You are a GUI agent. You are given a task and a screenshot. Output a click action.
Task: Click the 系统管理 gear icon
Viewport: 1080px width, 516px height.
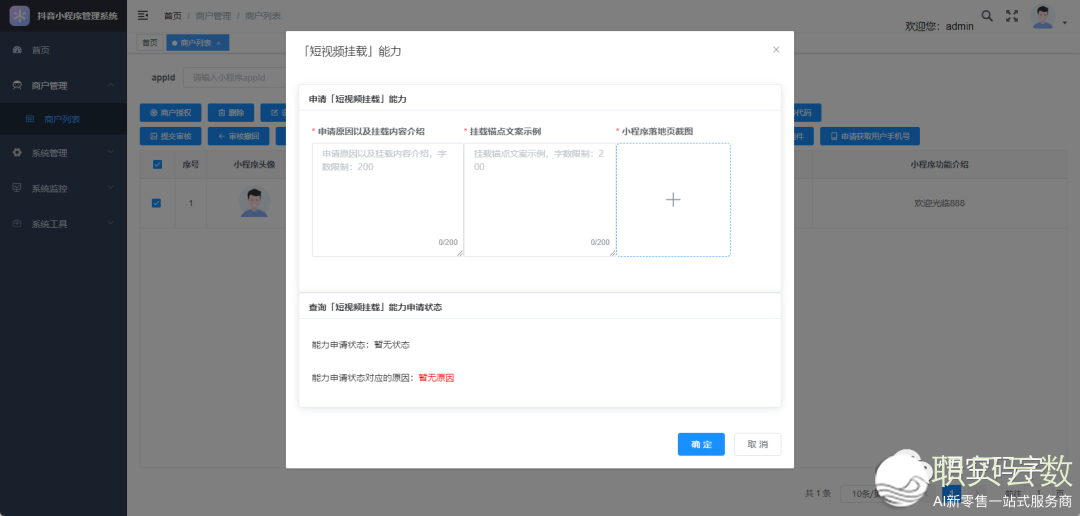tap(17, 153)
